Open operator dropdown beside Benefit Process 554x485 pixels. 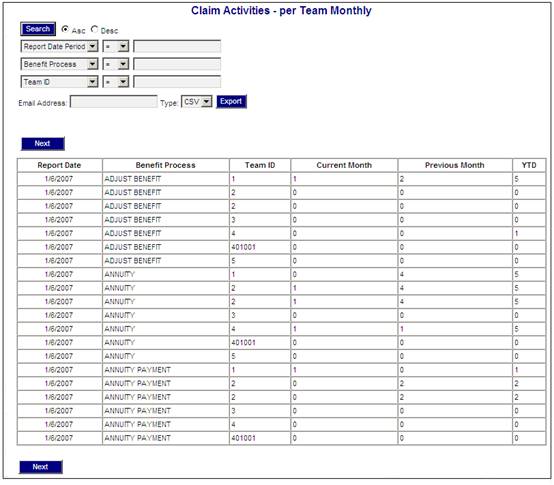[116, 64]
